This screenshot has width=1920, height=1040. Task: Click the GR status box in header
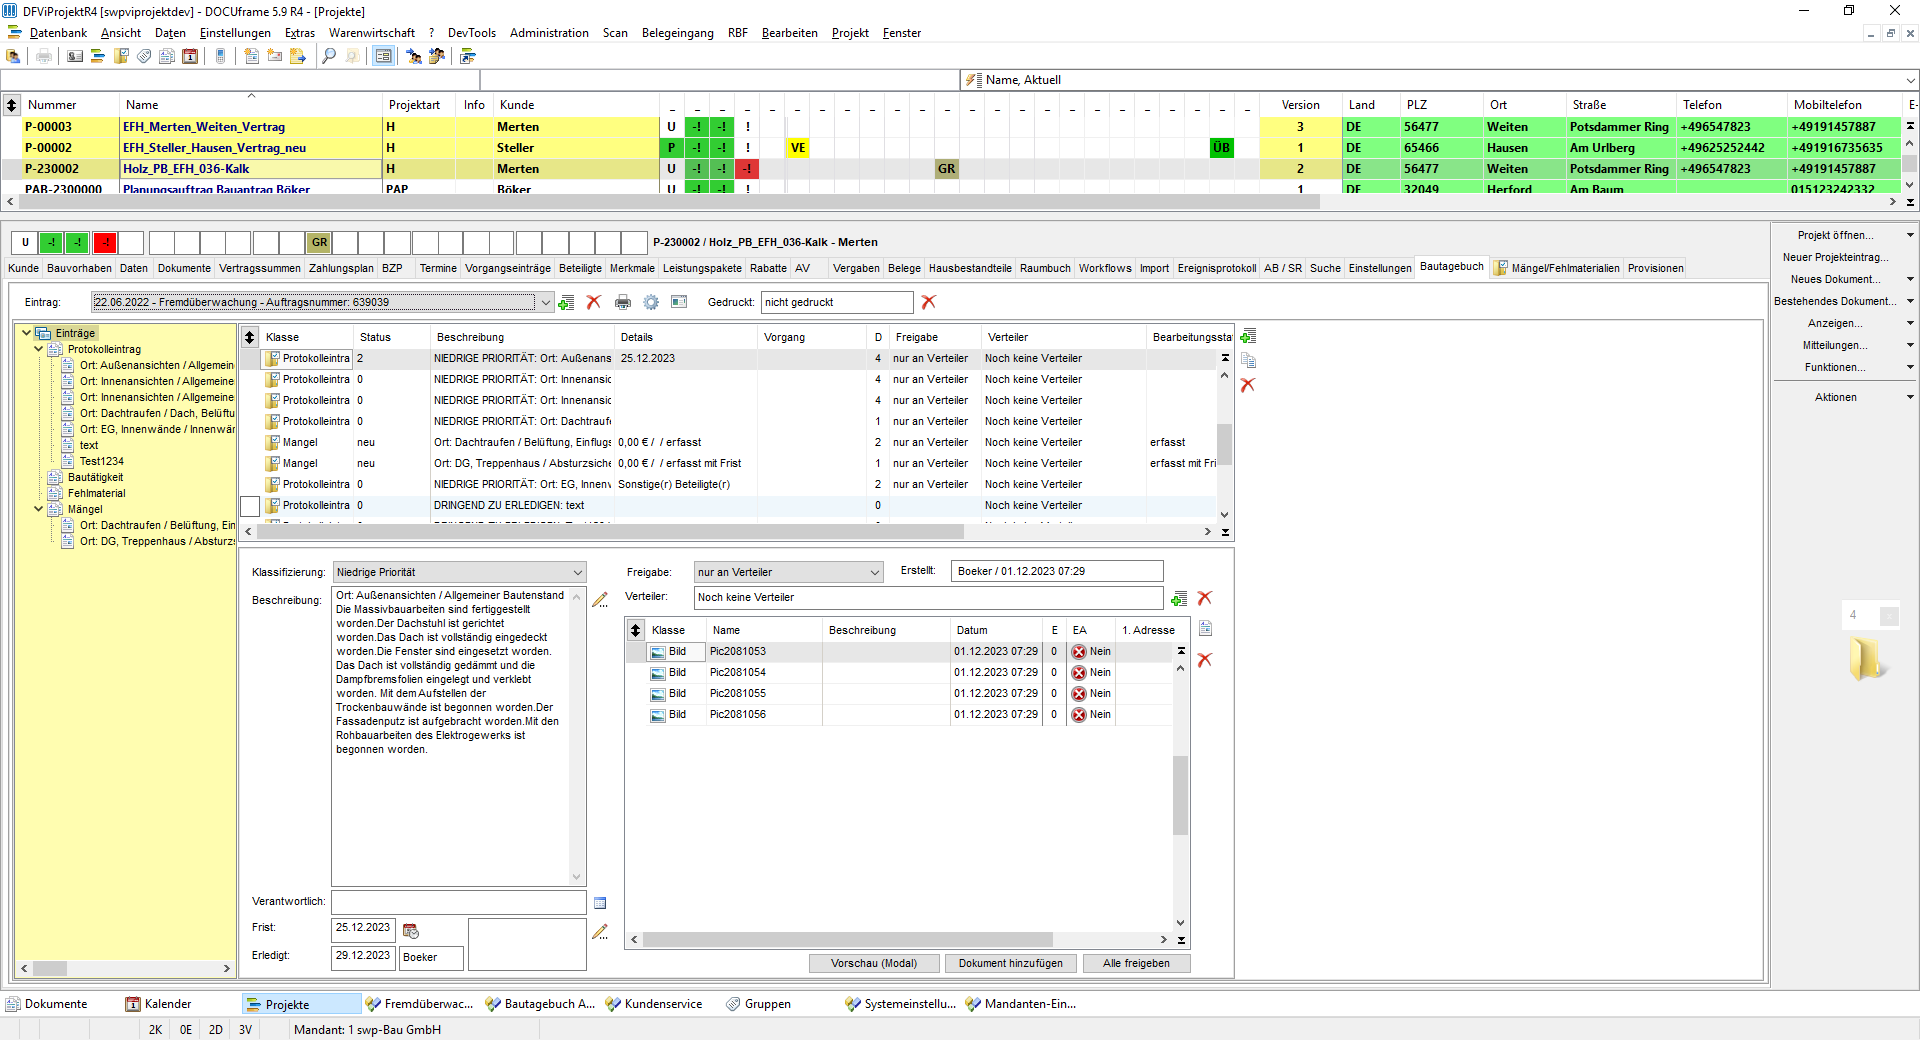(319, 243)
